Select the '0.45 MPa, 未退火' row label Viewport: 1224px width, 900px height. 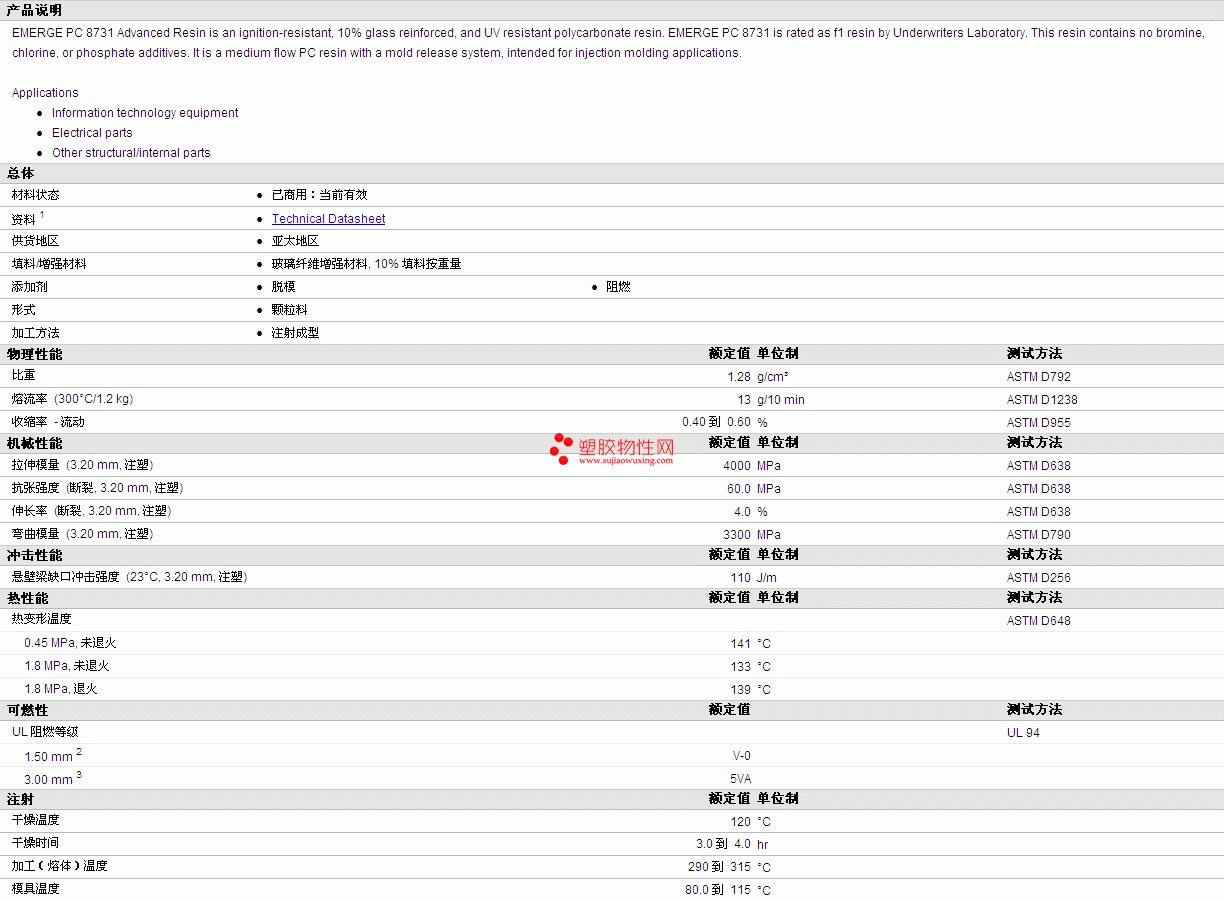(70, 643)
